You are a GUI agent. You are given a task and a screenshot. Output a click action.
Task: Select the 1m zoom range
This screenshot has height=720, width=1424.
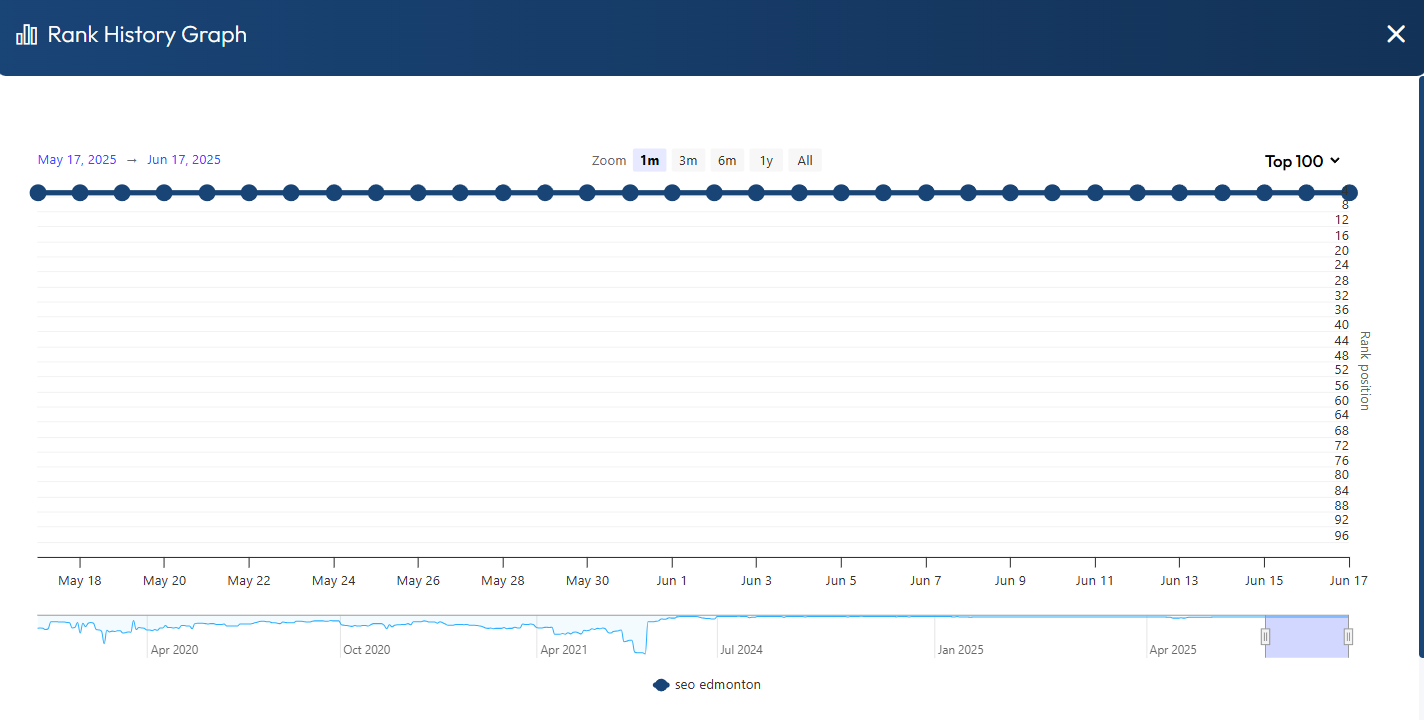[x=650, y=160]
